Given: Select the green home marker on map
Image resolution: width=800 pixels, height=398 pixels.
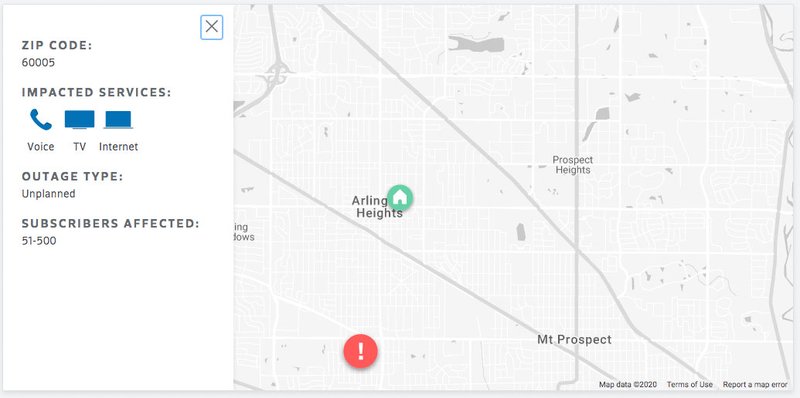Looking at the screenshot, I should [400, 197].
